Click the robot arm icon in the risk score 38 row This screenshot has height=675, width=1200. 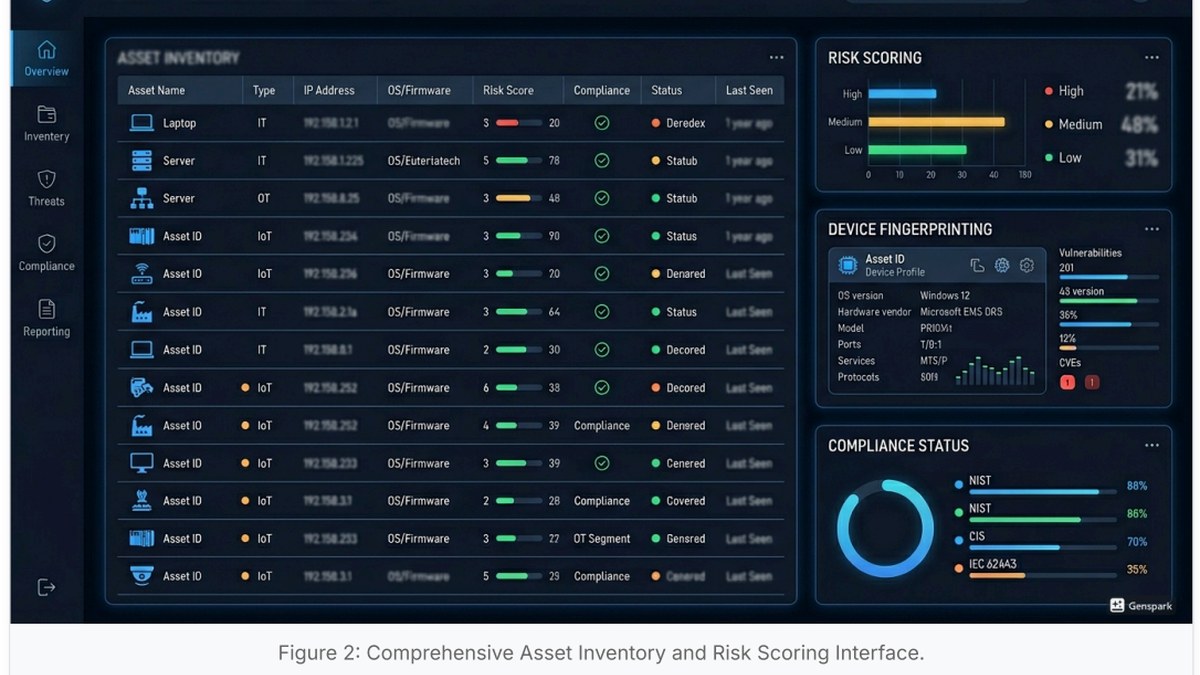(141, 387)
